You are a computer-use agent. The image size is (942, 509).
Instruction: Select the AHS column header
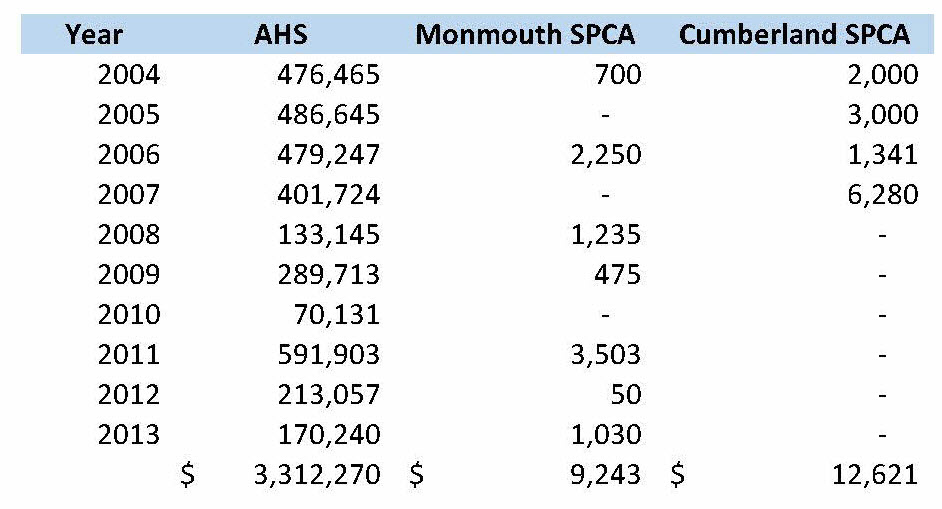tap(280, 34)
